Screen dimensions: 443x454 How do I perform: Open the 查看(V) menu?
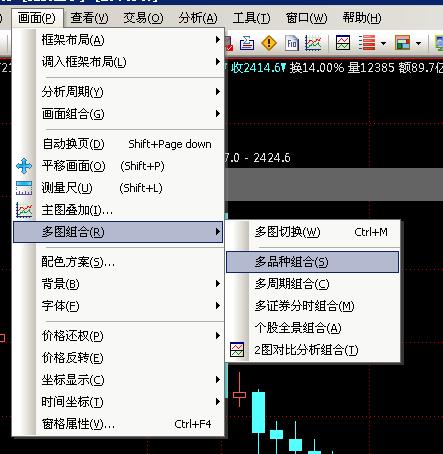pos(89,18)
